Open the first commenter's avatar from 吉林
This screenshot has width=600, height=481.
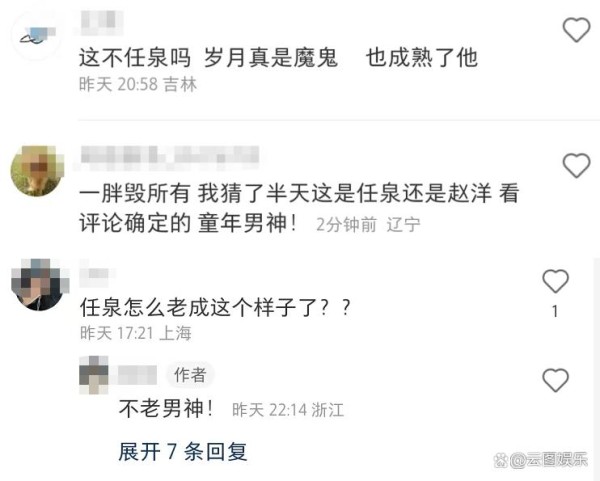coord(37,36)
